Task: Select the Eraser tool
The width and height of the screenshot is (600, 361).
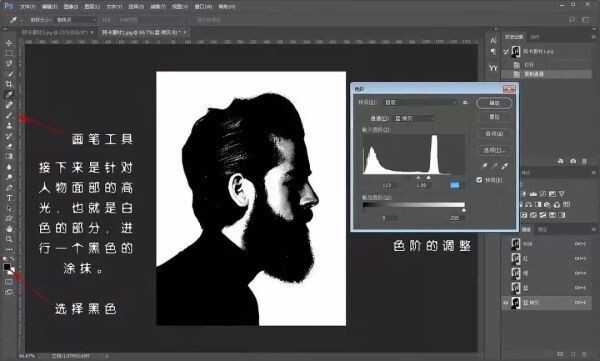Action: [9, 146]
